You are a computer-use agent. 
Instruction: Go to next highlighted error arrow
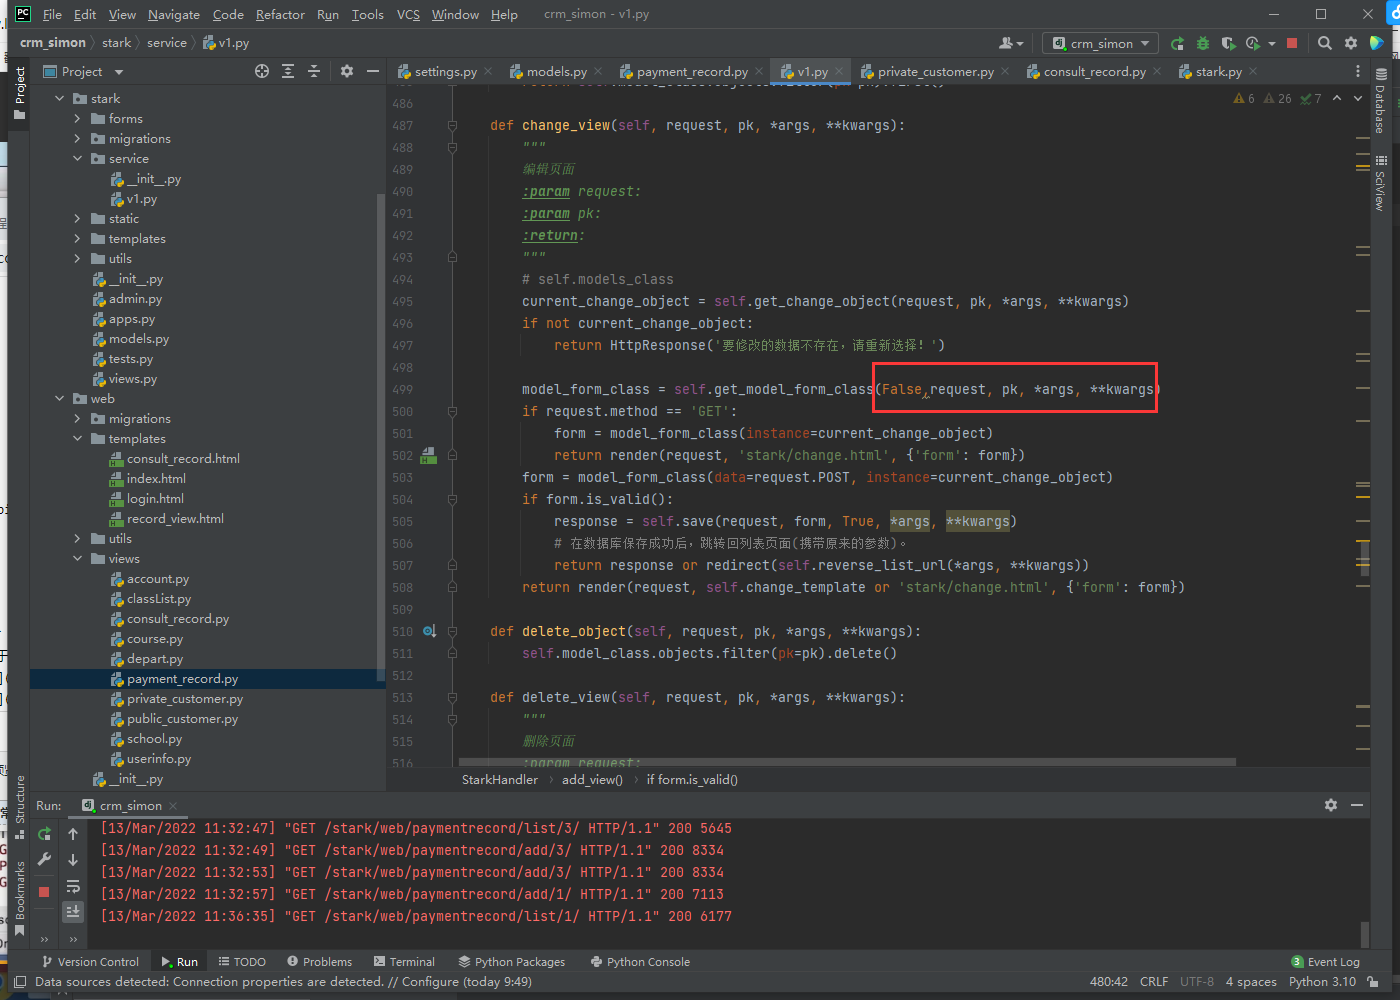1358,98
